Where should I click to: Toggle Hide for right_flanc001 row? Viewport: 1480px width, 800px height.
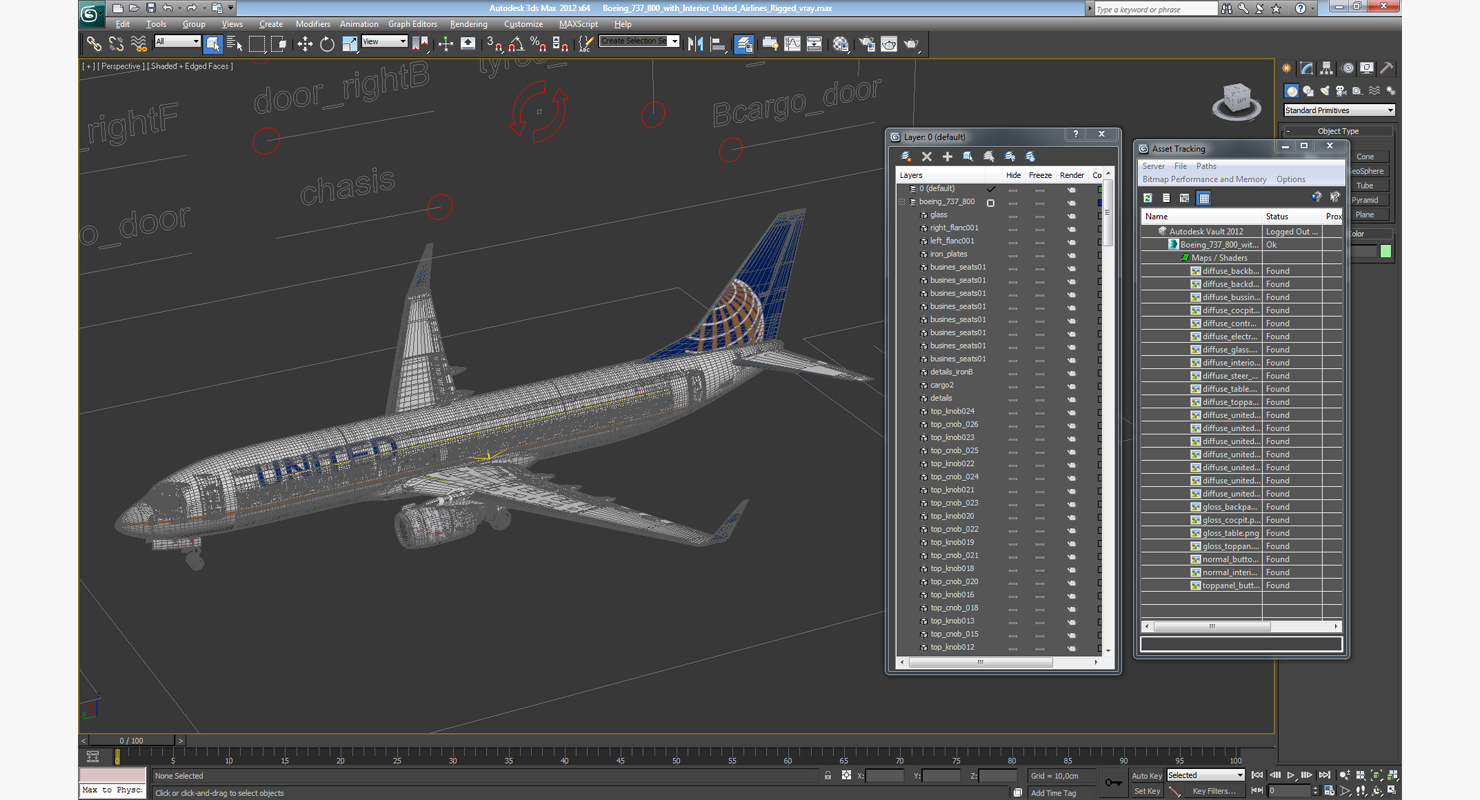(x=1013, y=228)
